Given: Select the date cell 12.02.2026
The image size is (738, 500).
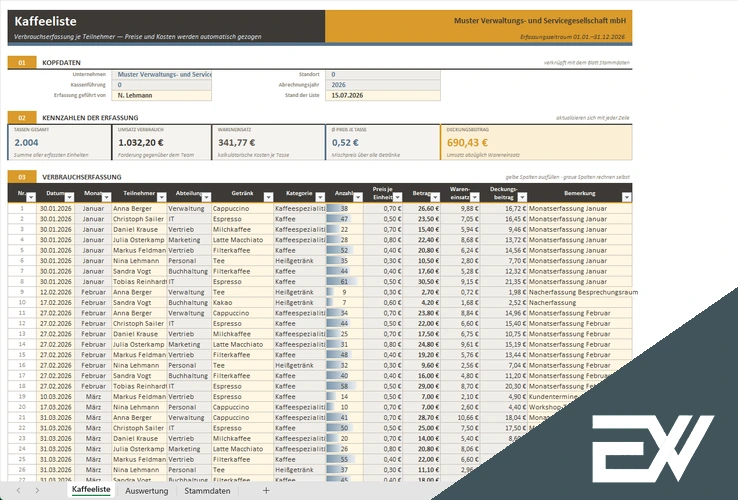Looking at the screenshot, I should coord(56,292).
